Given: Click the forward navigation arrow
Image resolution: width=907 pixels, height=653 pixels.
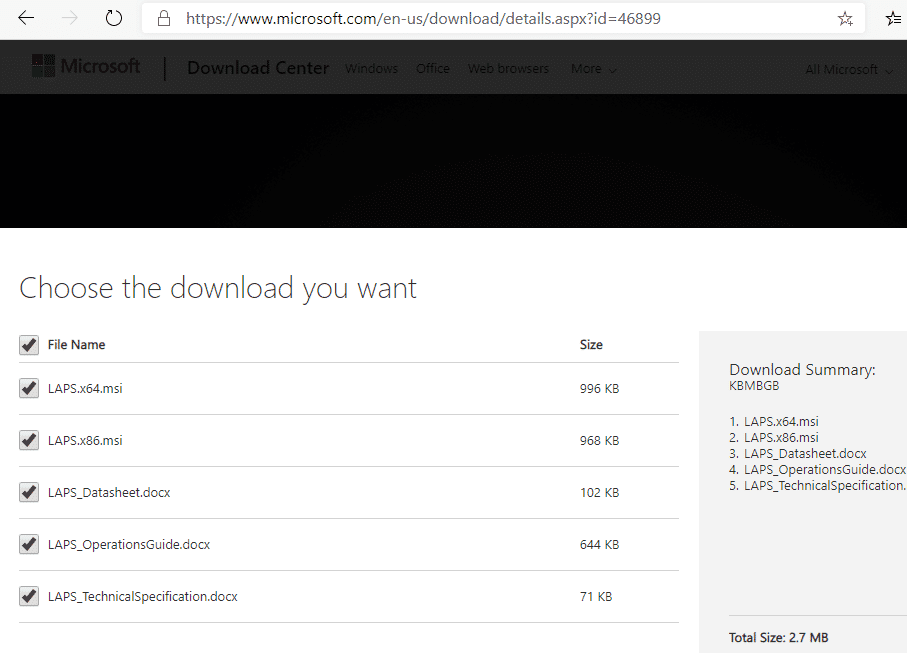Looking at the screenshot, I should pos(67,17).
